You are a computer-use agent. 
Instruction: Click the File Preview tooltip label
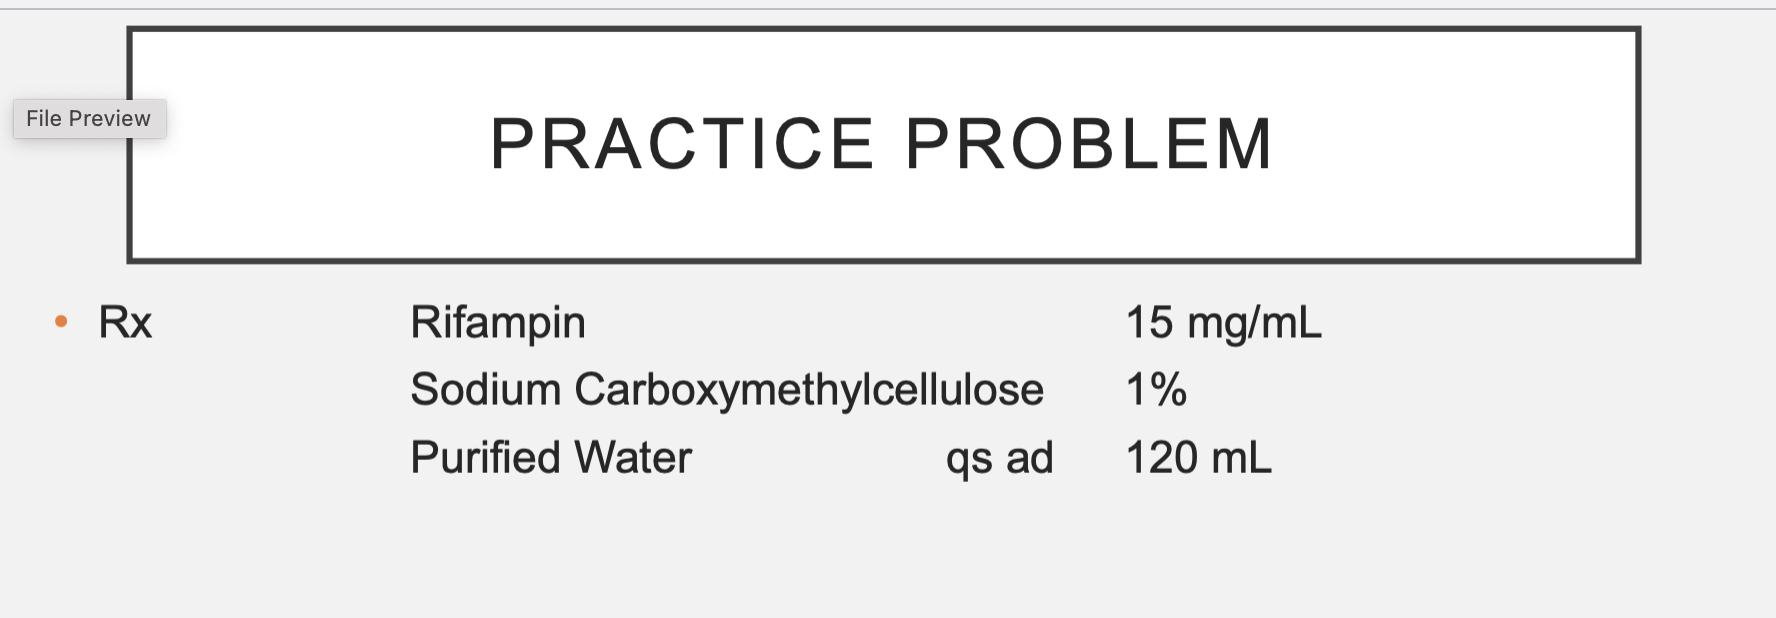89,119
